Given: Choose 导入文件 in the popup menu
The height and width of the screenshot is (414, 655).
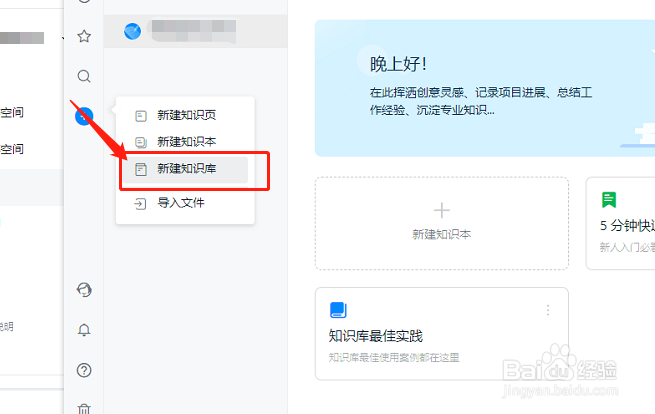Looking at the screenshot, I should 180,203.
